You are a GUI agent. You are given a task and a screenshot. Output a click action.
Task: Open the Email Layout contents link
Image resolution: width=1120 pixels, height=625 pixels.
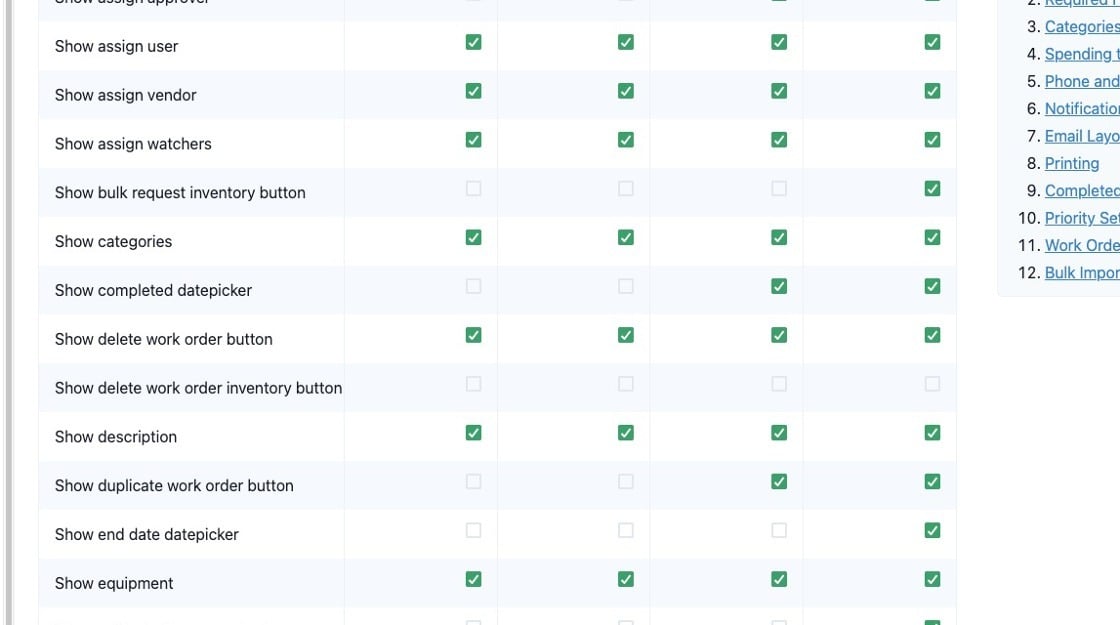tap(1082, 136)
